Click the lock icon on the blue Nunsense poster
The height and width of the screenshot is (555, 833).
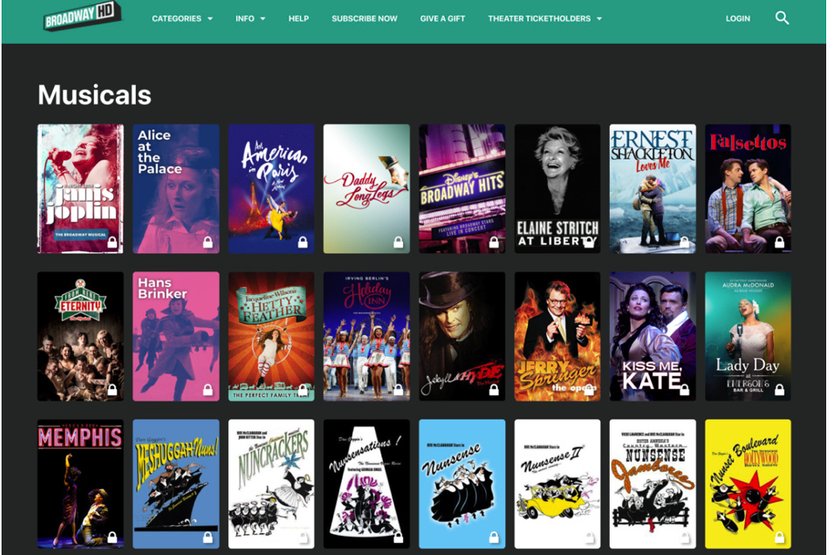pyautogui.click(x=494, y=538)
